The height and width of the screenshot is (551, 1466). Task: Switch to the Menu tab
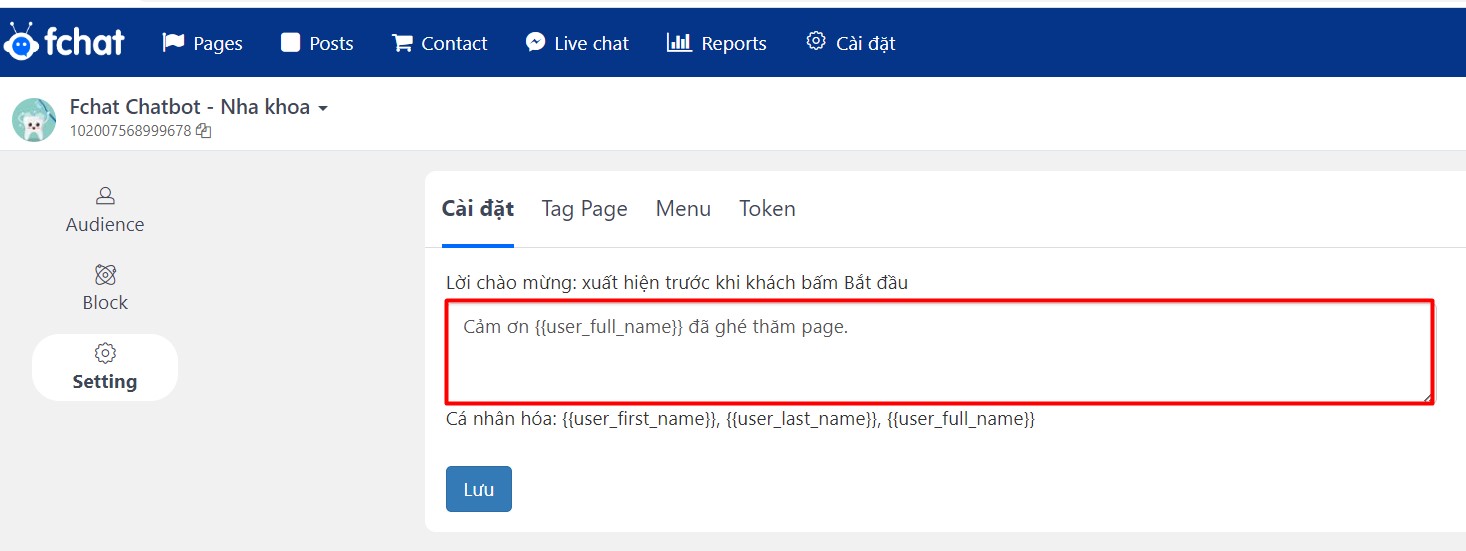683,209
